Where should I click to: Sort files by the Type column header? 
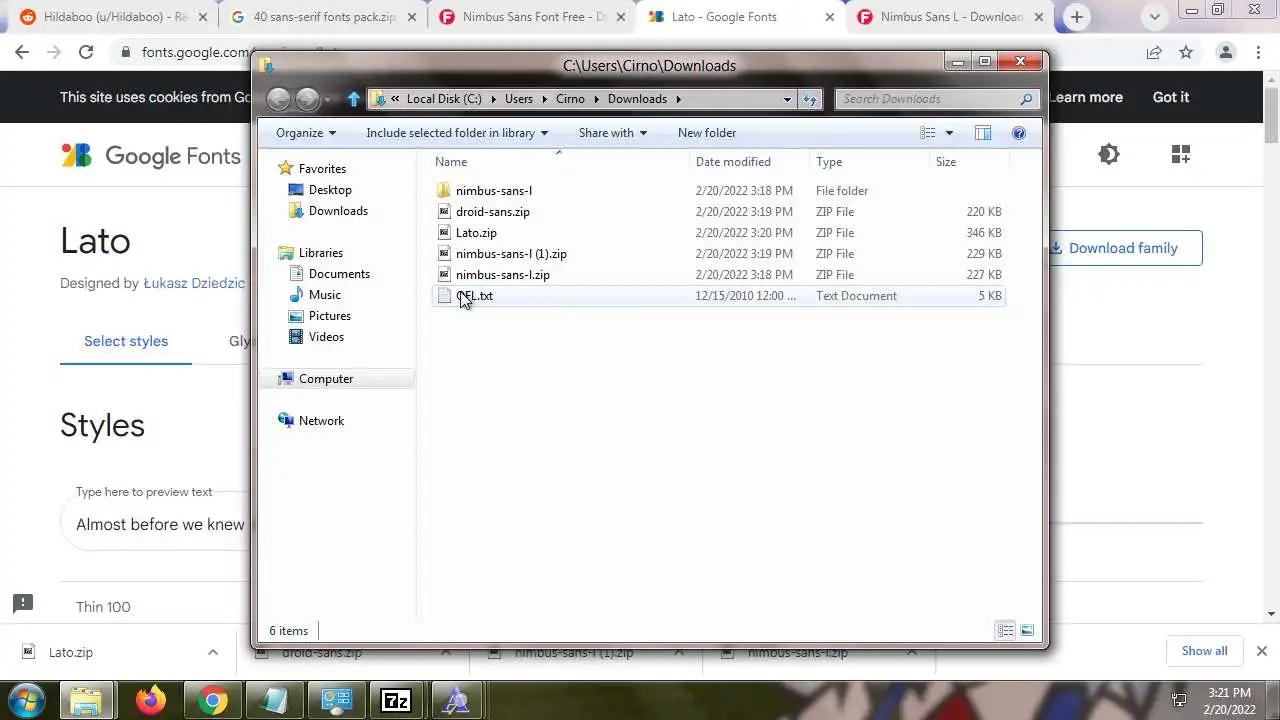point(868,162)
